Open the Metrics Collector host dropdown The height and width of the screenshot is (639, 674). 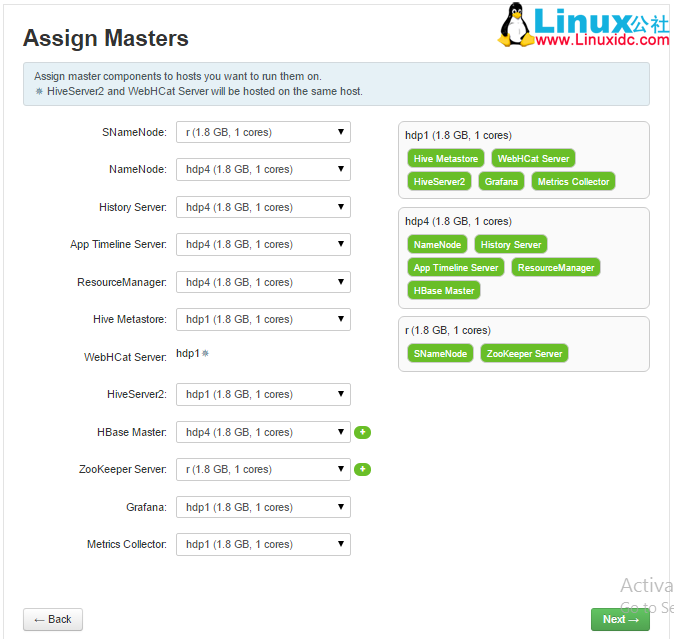point(263,544)
